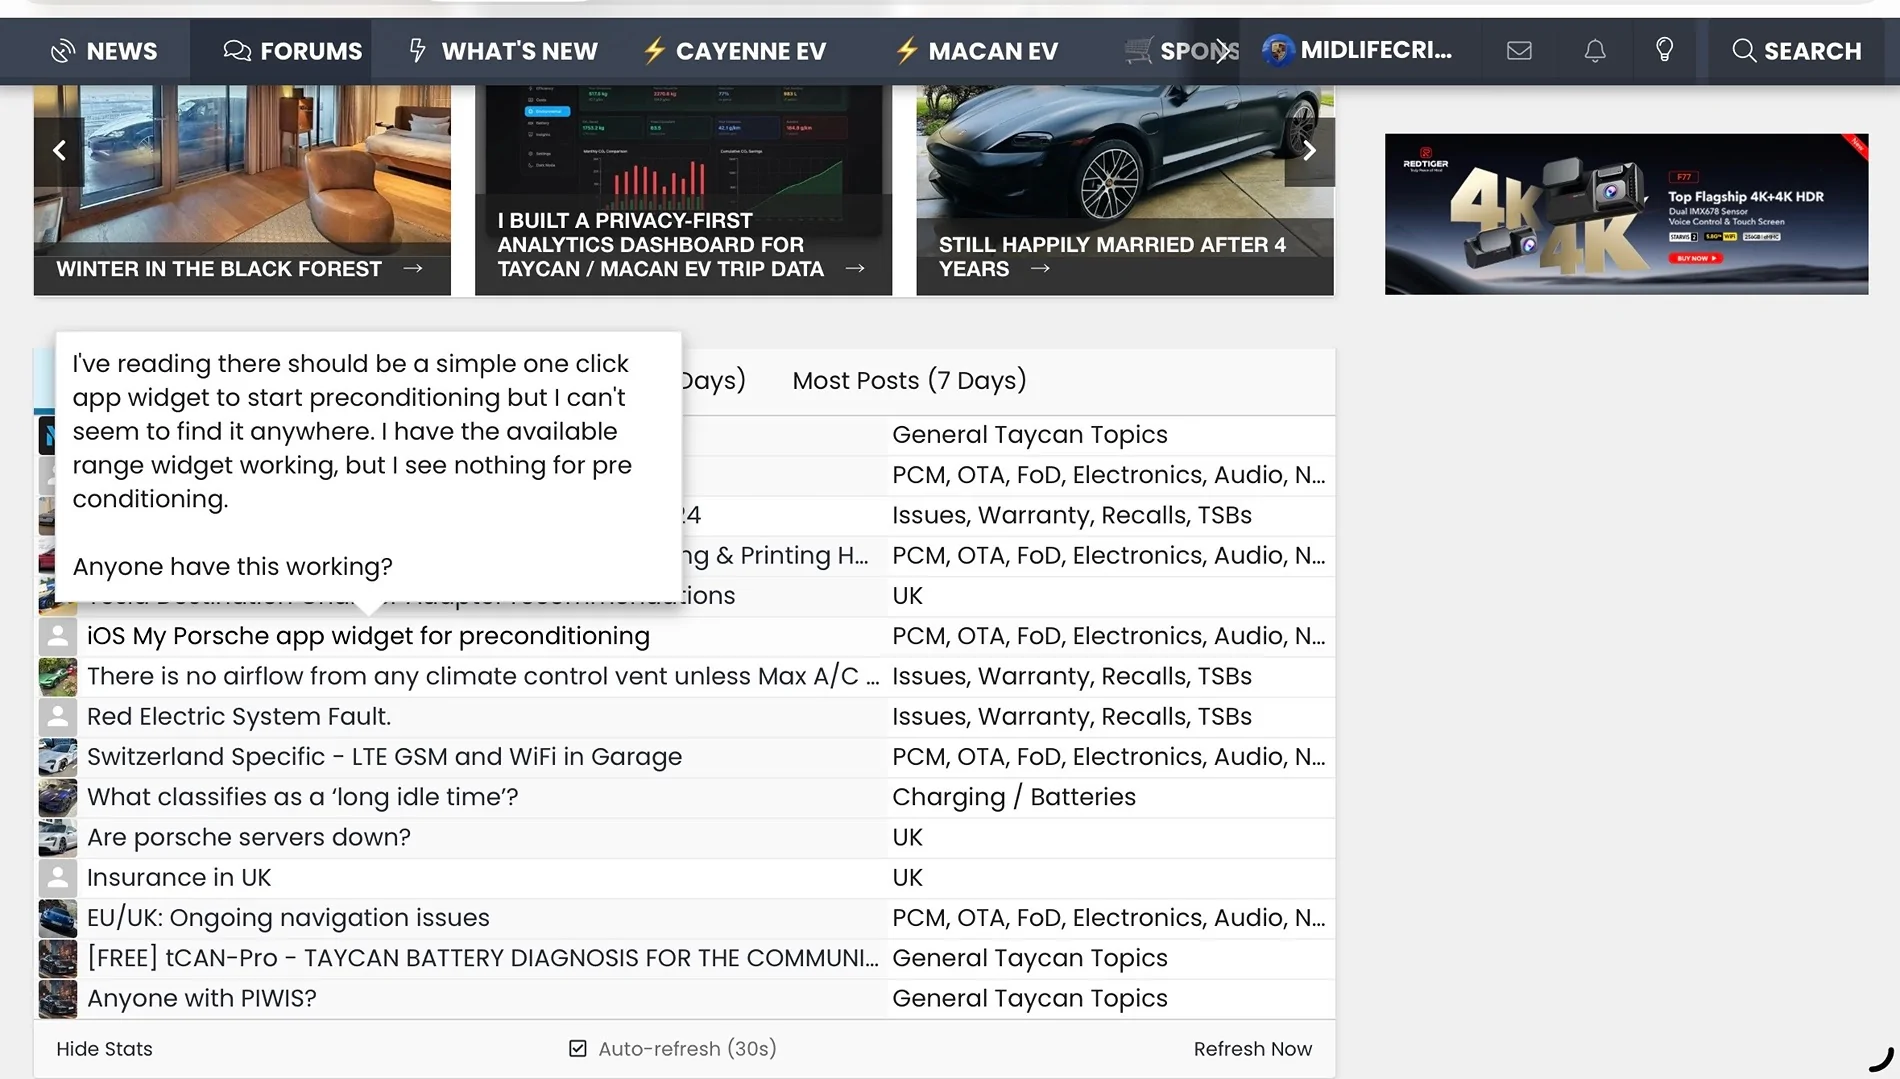Open the Winter in the Black Forest feature
The width and height of the screenshot is (1900, 1079).
pyautogui.click(x=242, y=190)
